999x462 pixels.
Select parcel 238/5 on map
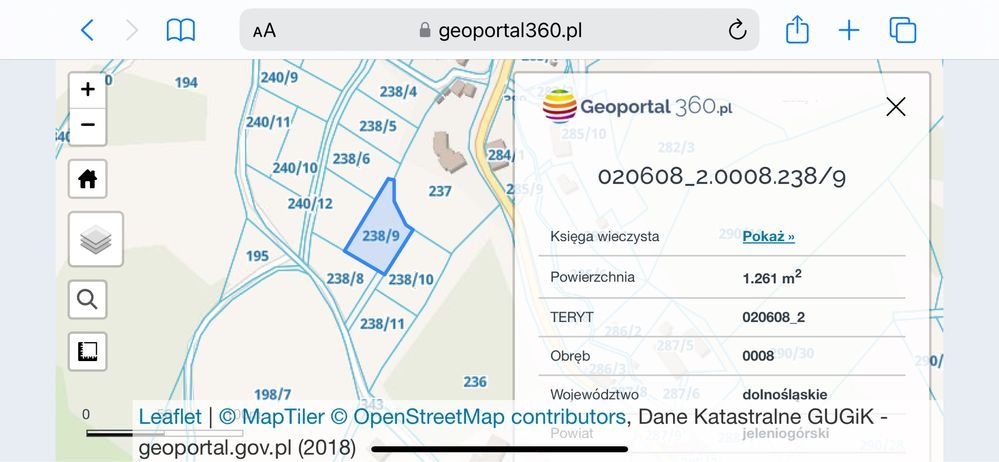378,126
